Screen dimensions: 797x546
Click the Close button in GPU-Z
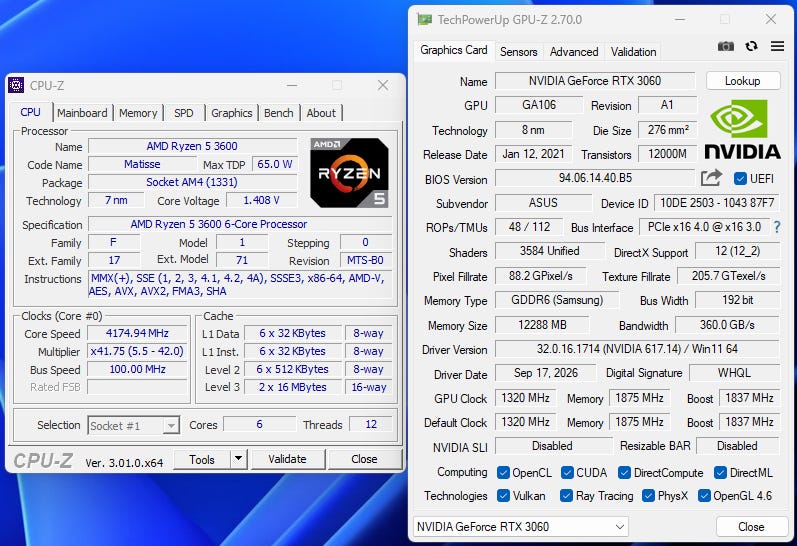pyautogui.click(x=751, y=527)
